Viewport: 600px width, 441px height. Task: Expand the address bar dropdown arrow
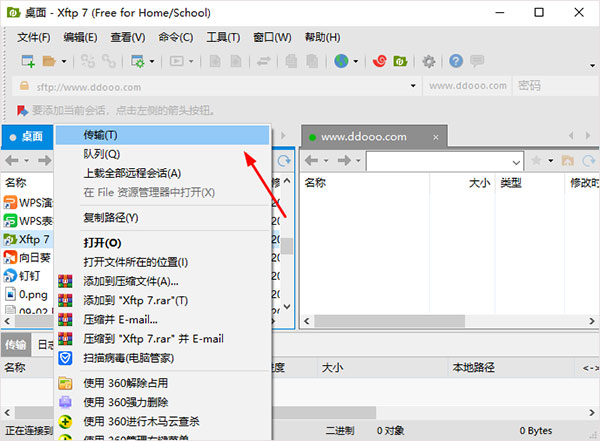point(413,86)
